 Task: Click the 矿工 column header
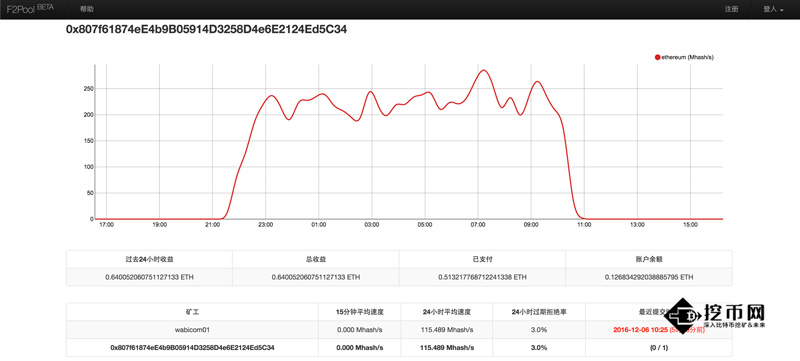pos(192,312)
